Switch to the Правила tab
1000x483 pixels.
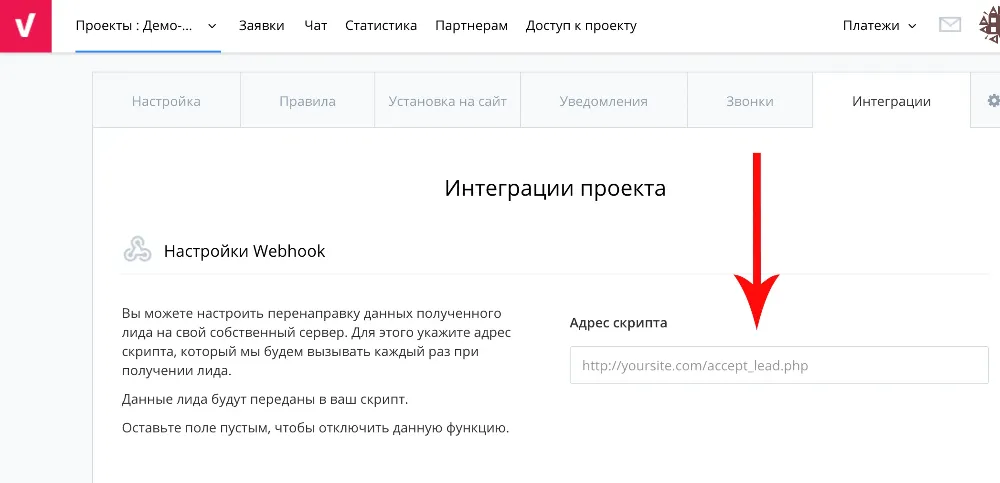pos(307,101)
